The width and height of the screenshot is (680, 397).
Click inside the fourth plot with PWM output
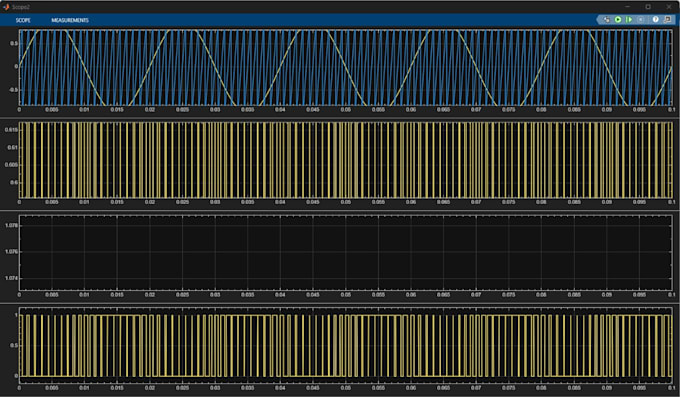(x=345, y=345)
